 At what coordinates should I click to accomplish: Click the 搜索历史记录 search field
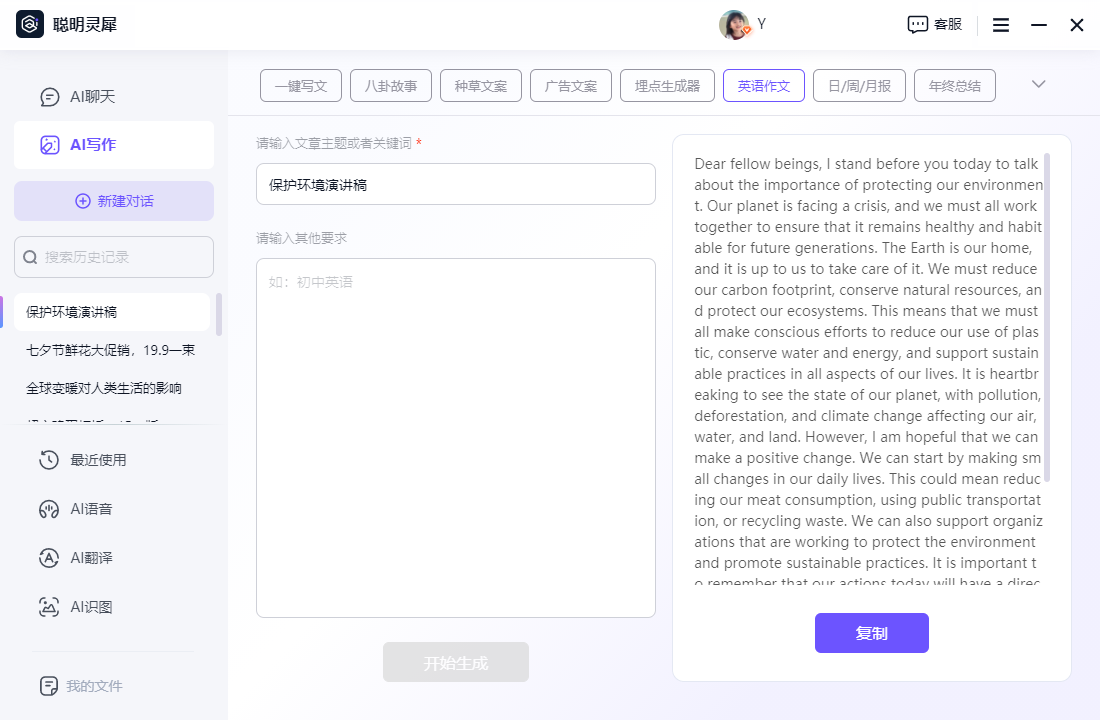click(114, 257)
